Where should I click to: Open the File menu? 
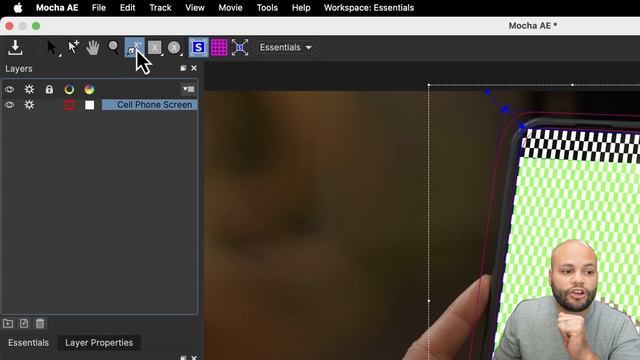point(99,8)
